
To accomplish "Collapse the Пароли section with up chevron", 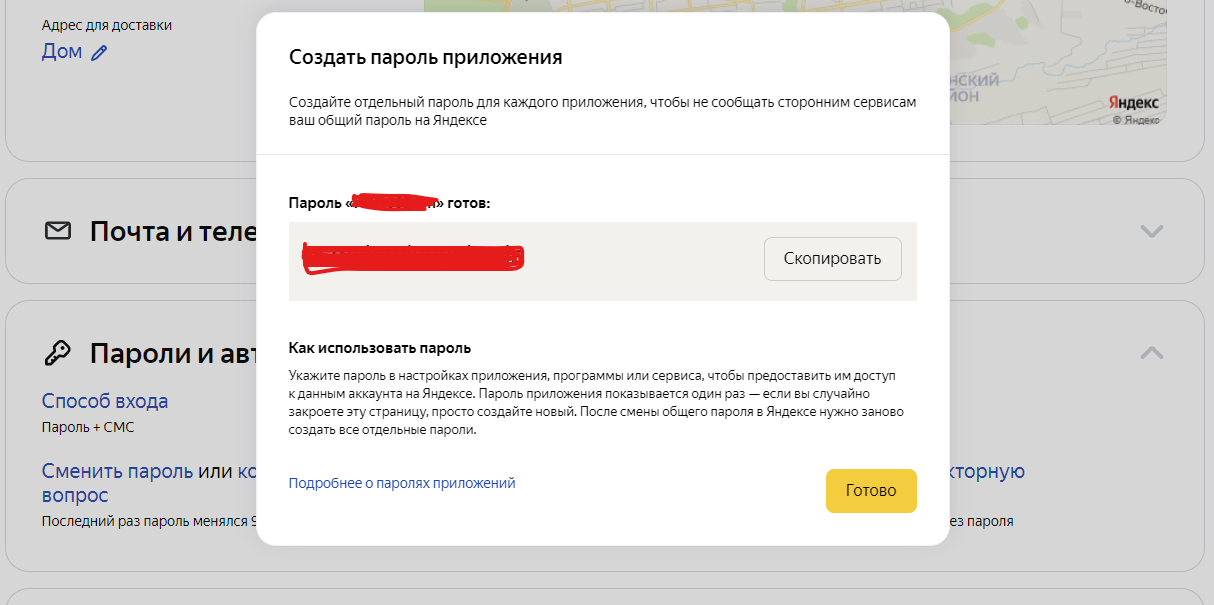I will coord(1152,353).
